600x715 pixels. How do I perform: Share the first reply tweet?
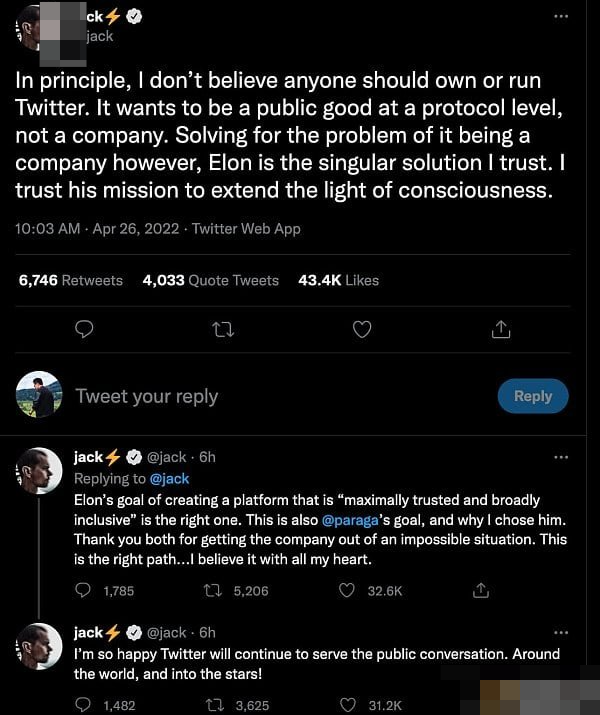coord(481,591)
